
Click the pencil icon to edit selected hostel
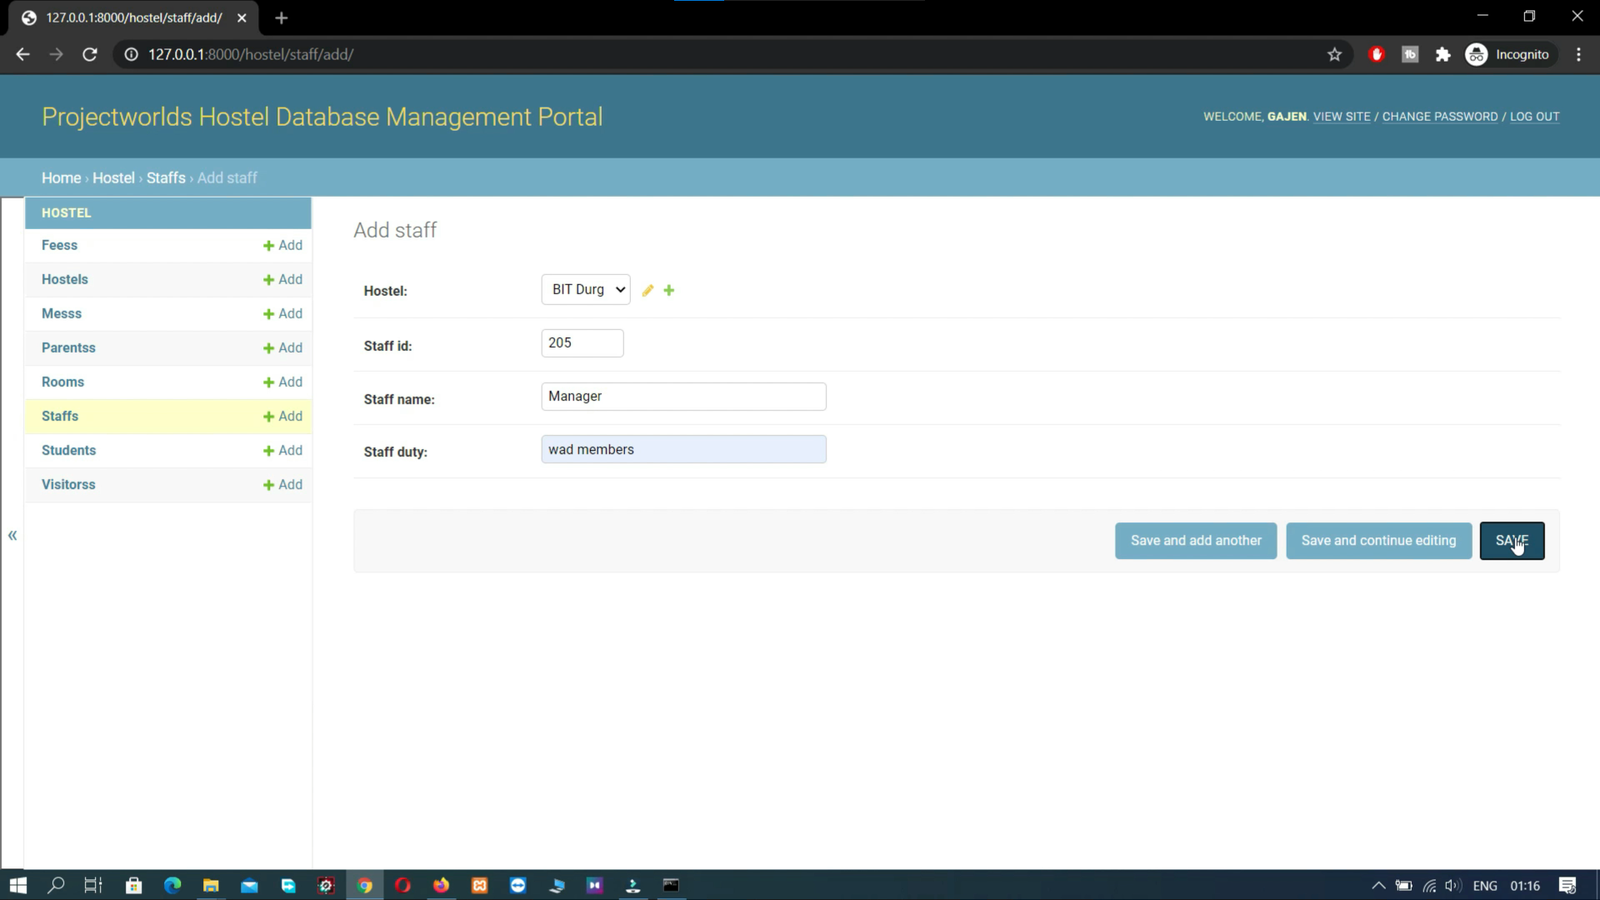click(648, 290)
